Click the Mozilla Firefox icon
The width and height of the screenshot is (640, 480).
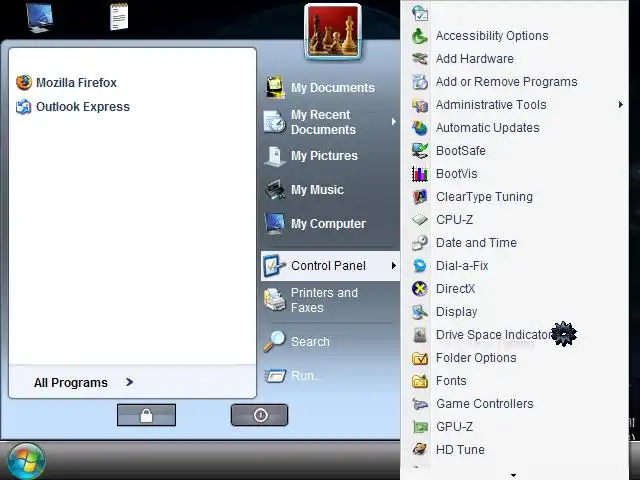[24, 82]
